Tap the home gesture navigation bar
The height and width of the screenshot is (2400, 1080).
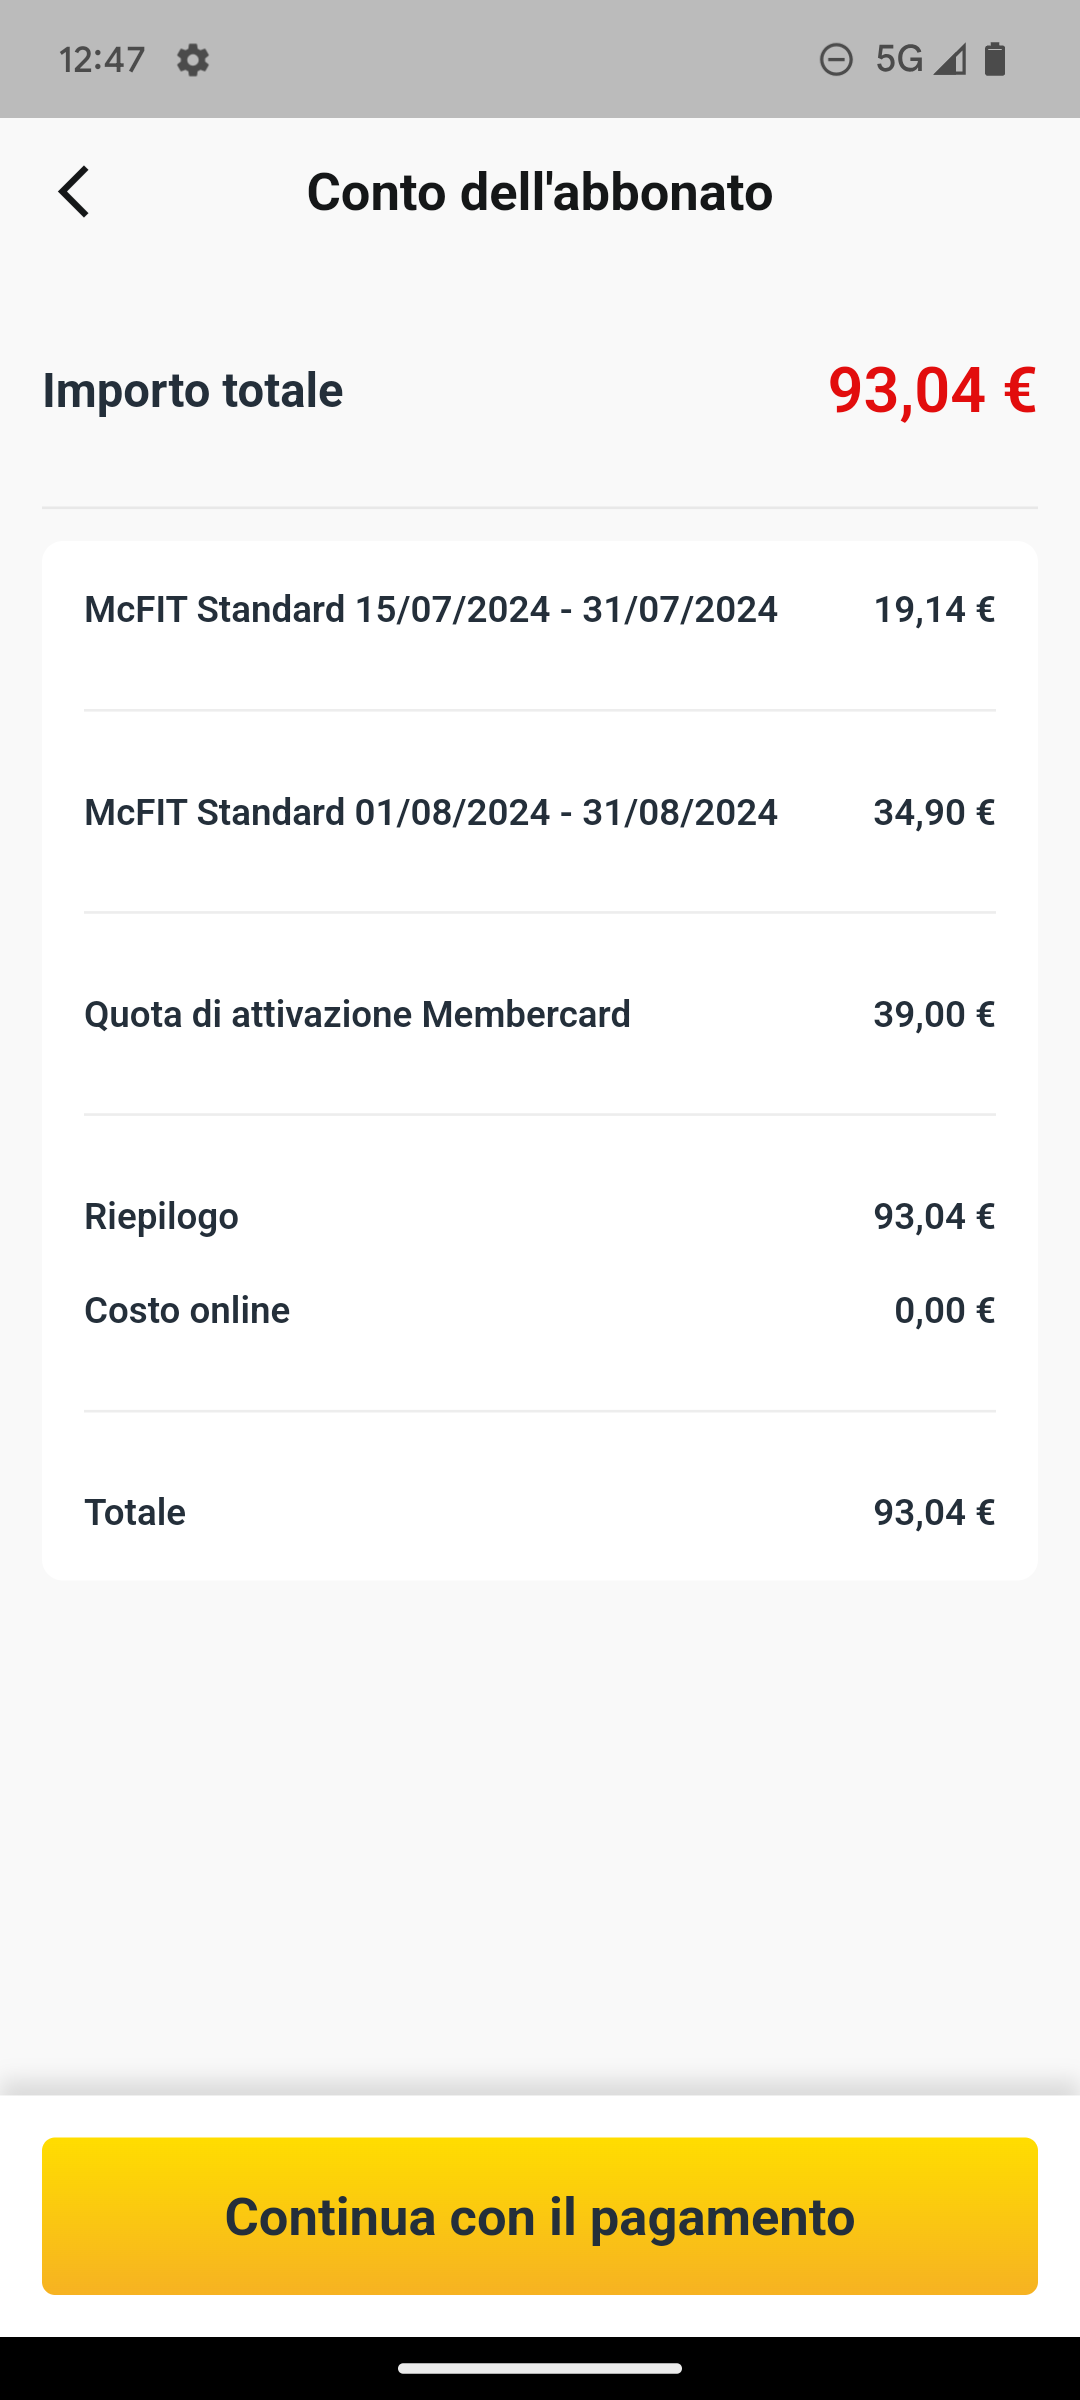click(x=540, y=2368)
